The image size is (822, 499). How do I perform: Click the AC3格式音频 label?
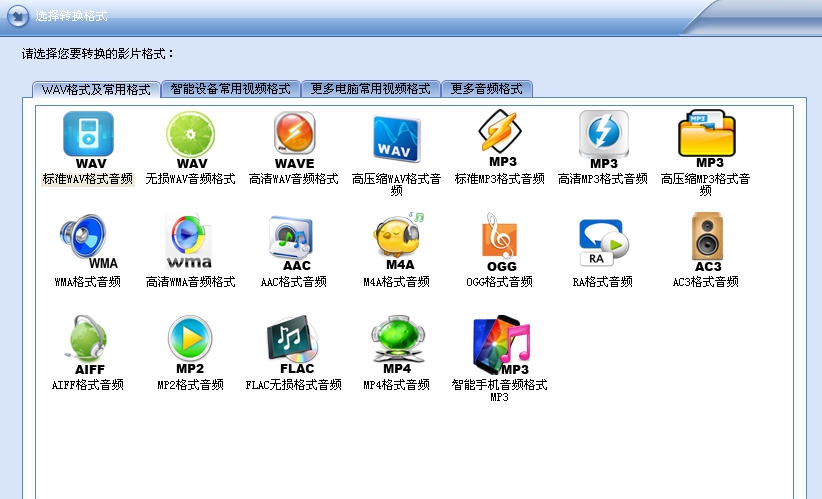pos(706,282)
